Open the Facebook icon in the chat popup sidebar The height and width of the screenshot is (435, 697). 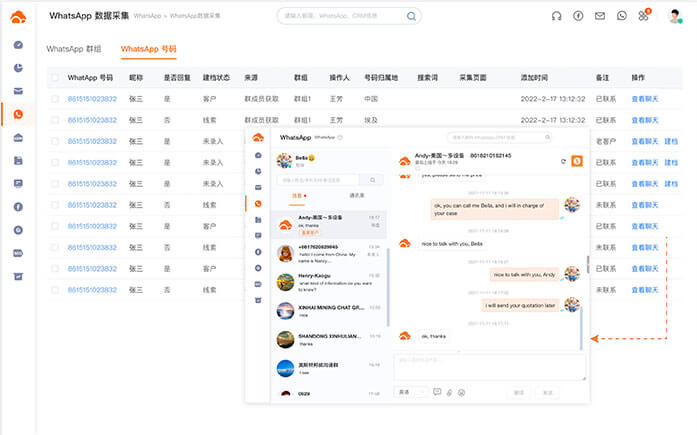pos(258,252)
